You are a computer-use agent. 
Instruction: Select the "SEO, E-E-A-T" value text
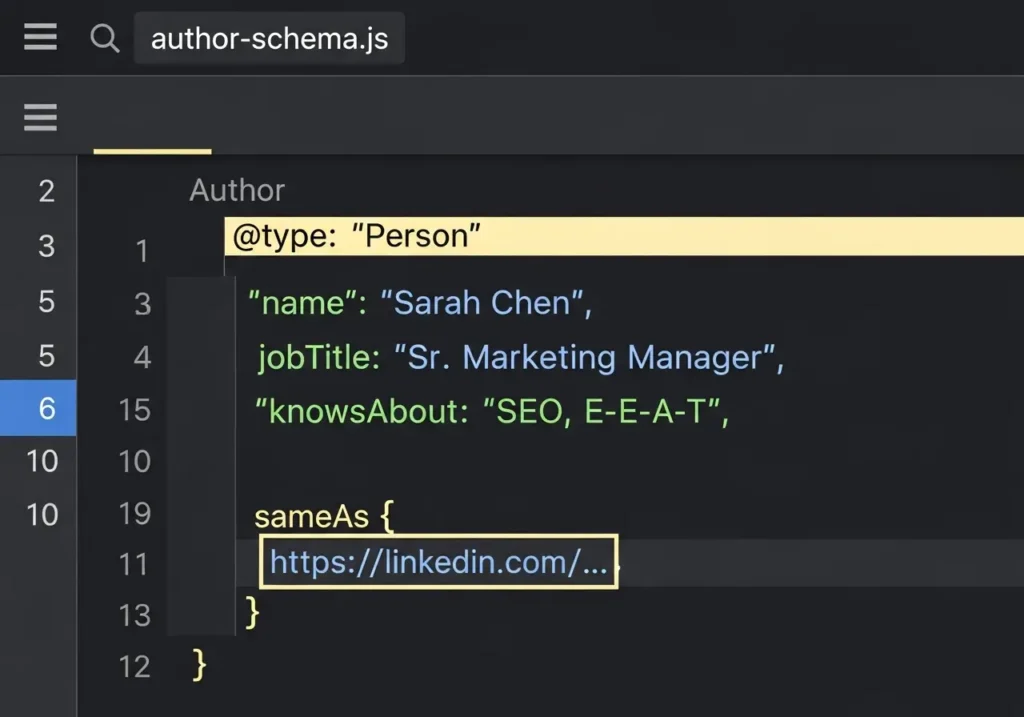[607, 410]
